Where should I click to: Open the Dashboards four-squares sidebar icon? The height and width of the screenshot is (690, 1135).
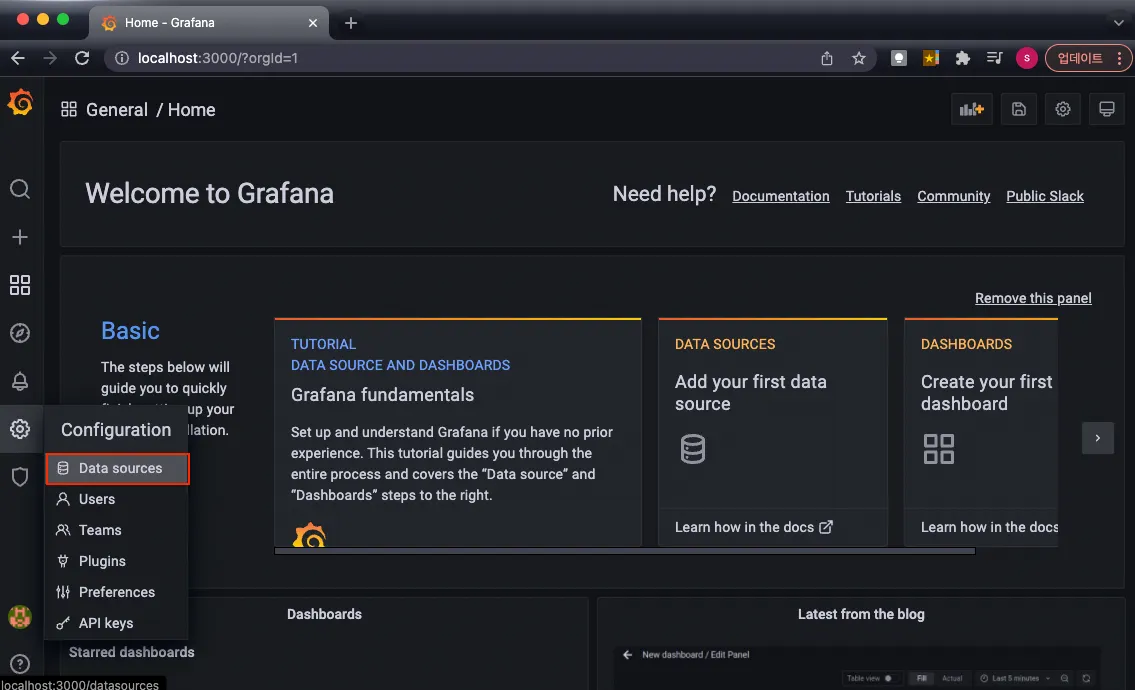pyautogui.click(x=20, y=285)
